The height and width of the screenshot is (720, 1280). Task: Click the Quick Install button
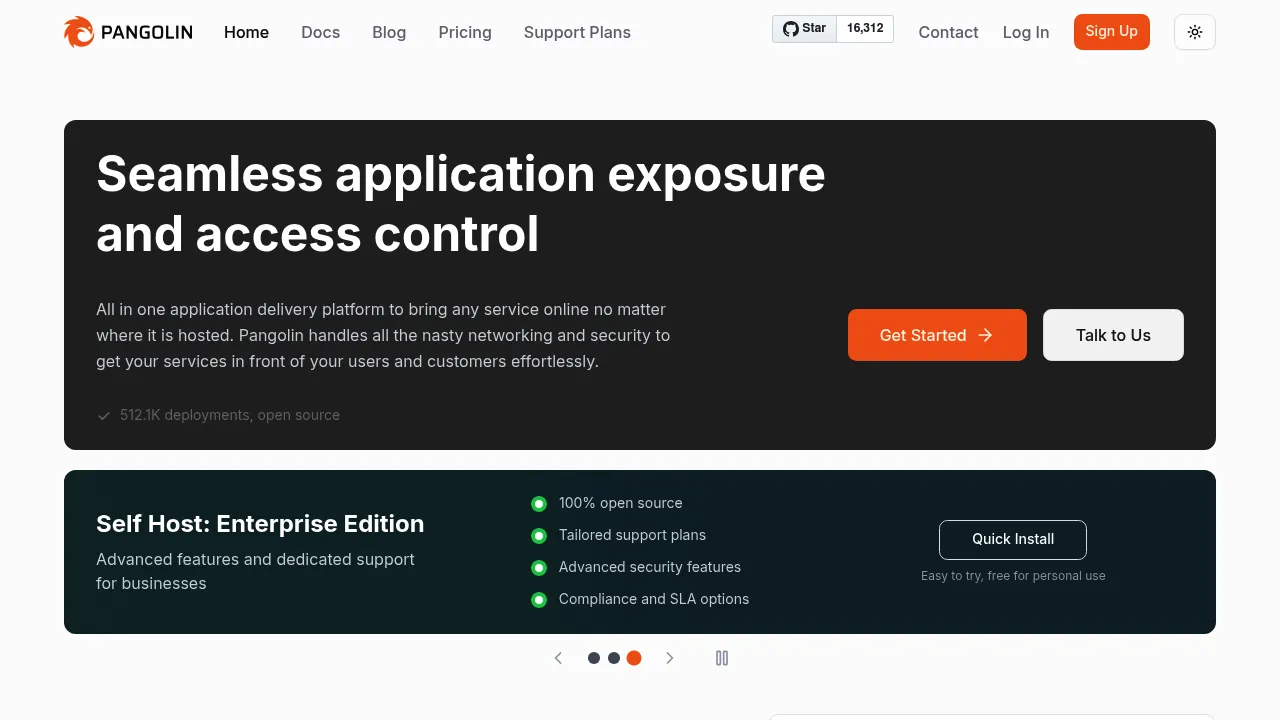[1013, 539]
